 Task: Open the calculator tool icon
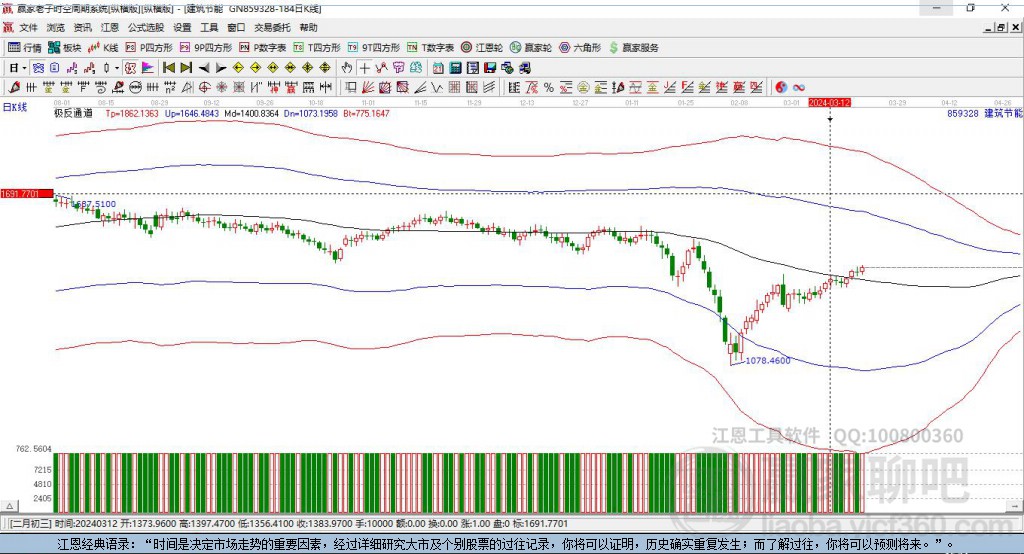coord(455,68)
